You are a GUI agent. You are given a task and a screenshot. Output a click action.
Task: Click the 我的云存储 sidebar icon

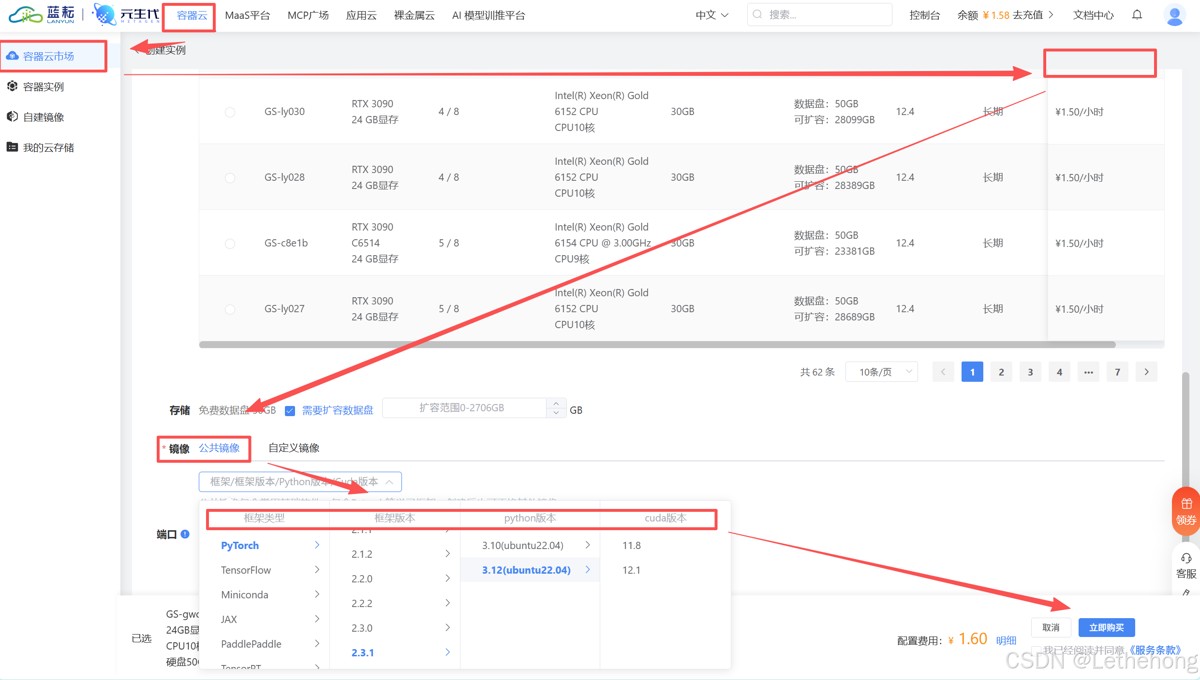coord(13,147)
